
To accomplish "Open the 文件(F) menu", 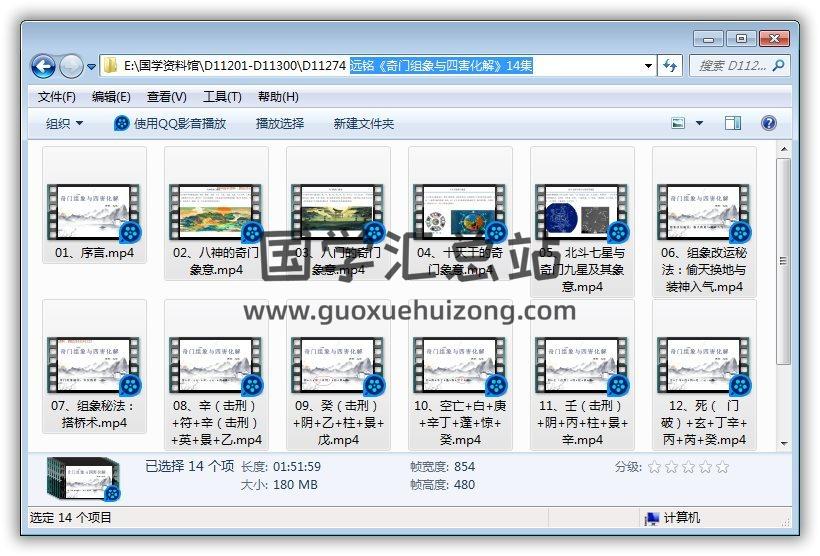I will [x=57, y=97].
